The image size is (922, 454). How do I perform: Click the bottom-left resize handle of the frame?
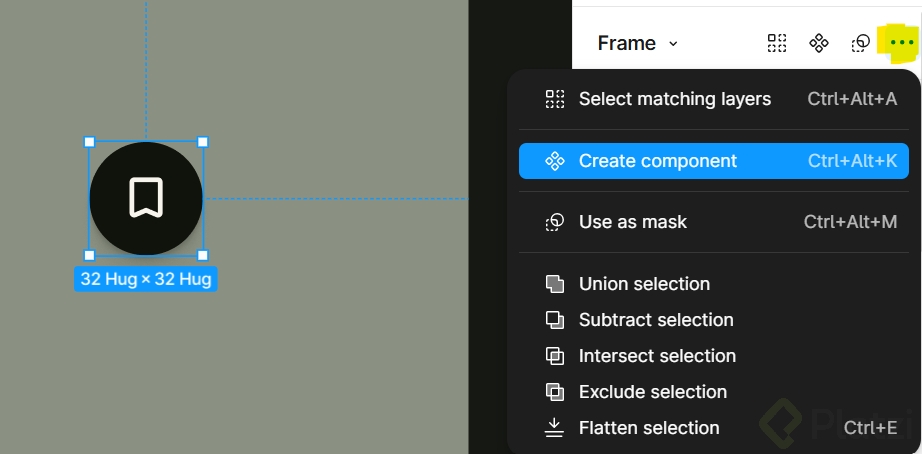tap(89, 255)
